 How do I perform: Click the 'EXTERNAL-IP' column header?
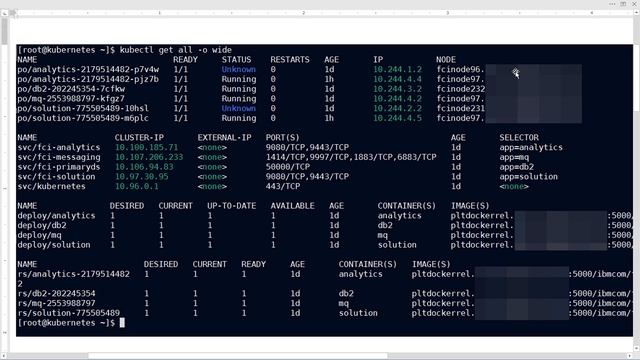click(x=224, y=138)
